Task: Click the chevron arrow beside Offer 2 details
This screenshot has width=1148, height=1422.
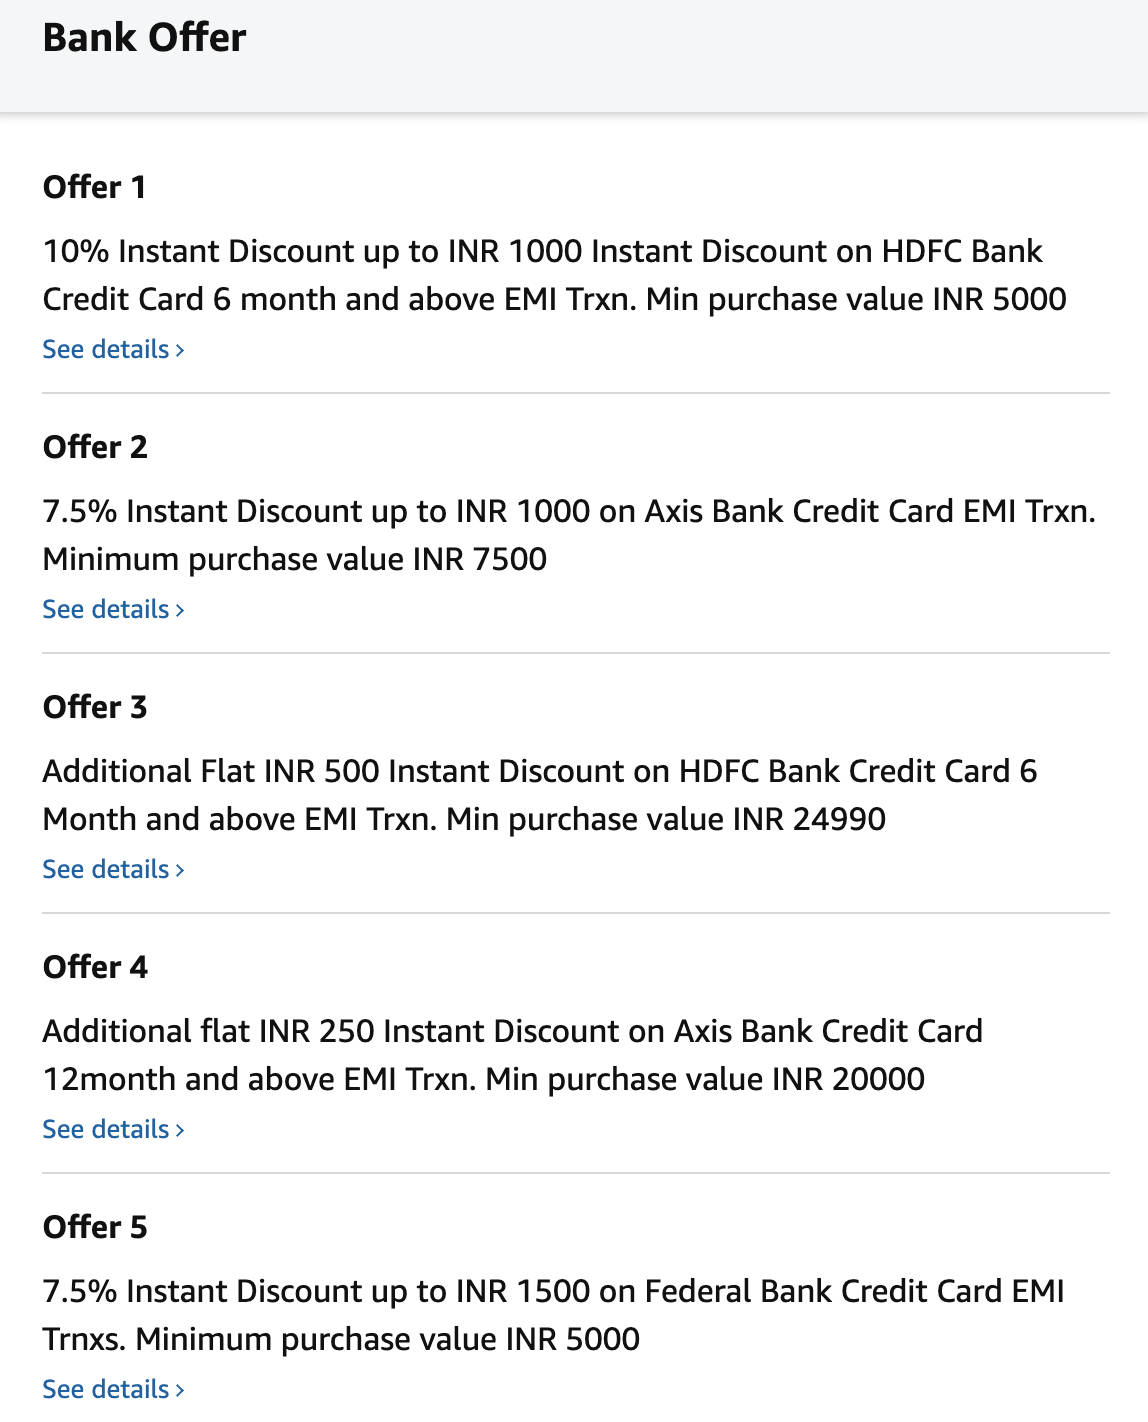Action: coord(180,610)
